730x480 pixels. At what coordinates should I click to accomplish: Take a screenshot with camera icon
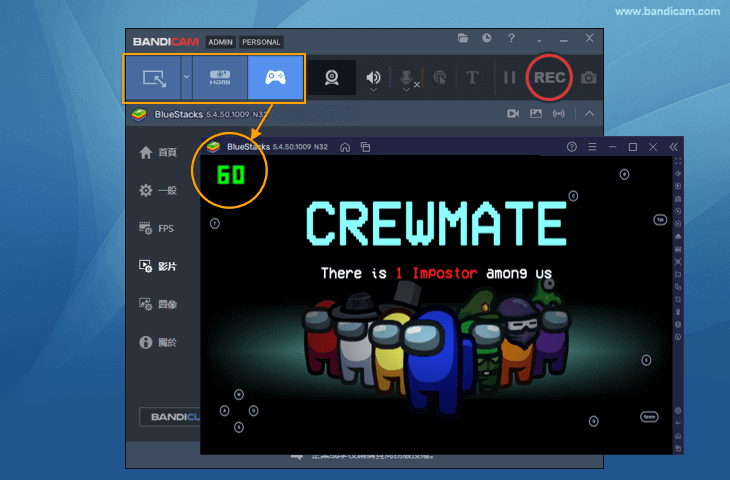(590, 78)
